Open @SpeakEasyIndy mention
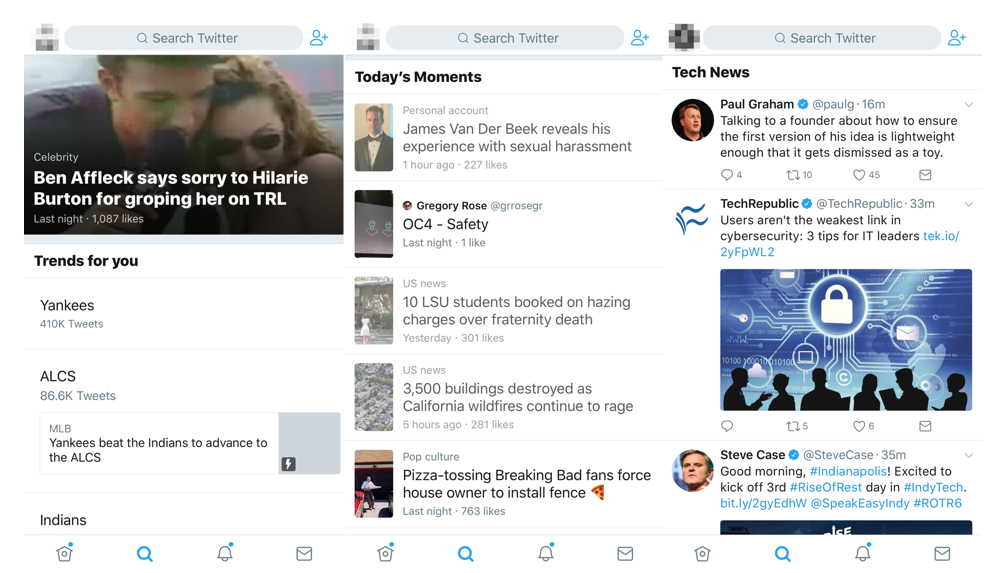The width and height of the screenshot is (1006, 573). (x=860, y=504)
